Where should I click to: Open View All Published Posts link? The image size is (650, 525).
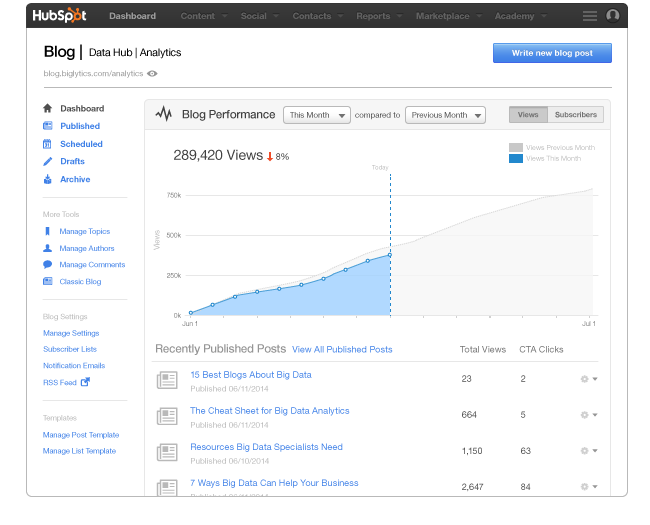(342, 349)
